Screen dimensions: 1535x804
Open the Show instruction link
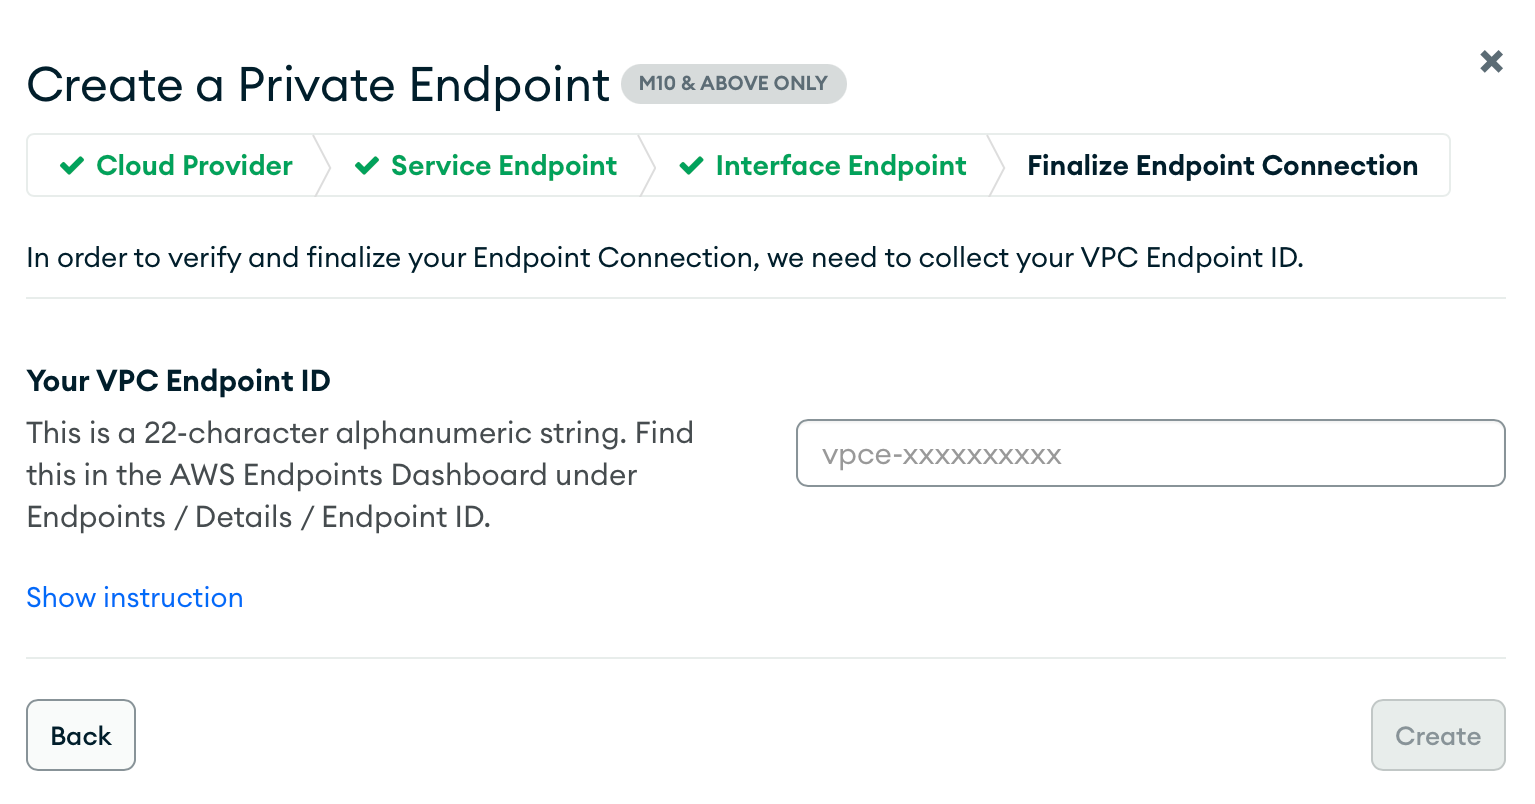pos(134,597)
